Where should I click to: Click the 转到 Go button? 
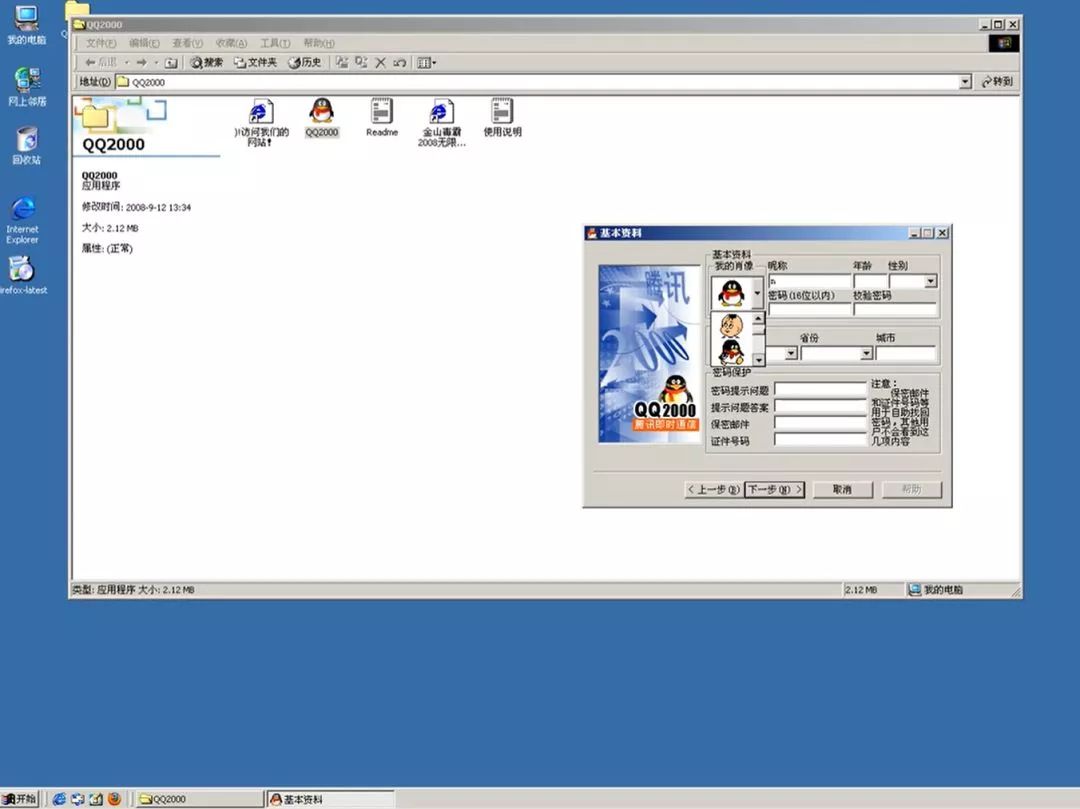[x=997, y=81]
